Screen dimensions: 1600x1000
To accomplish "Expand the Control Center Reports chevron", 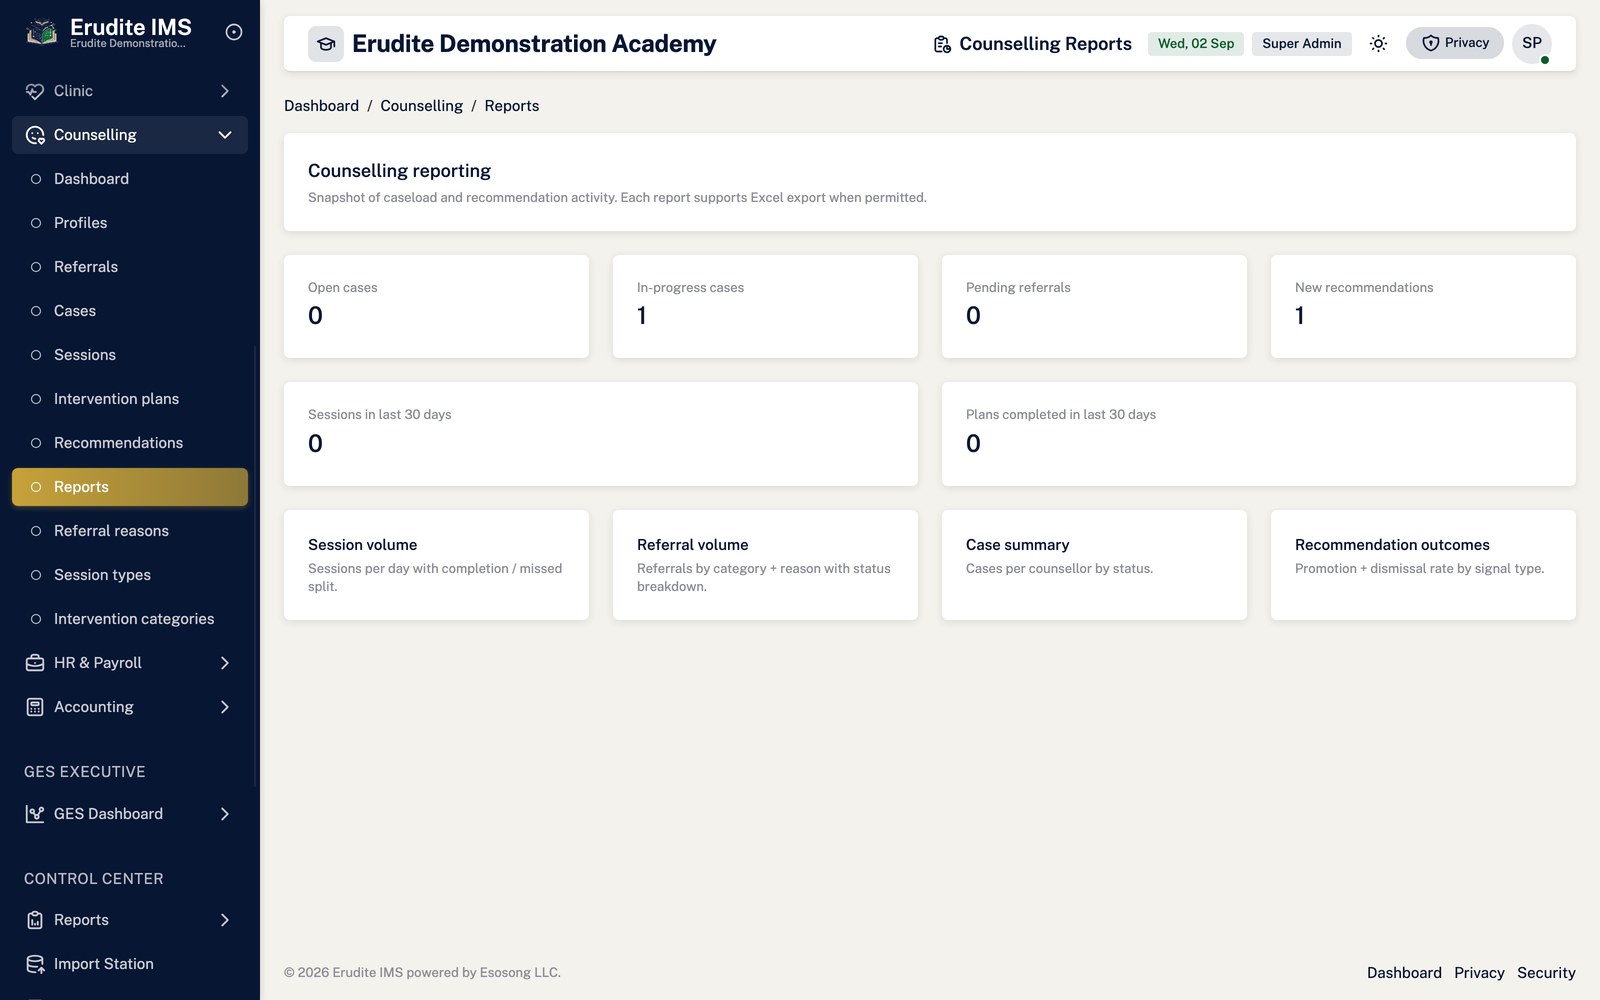I will (225, 920).
